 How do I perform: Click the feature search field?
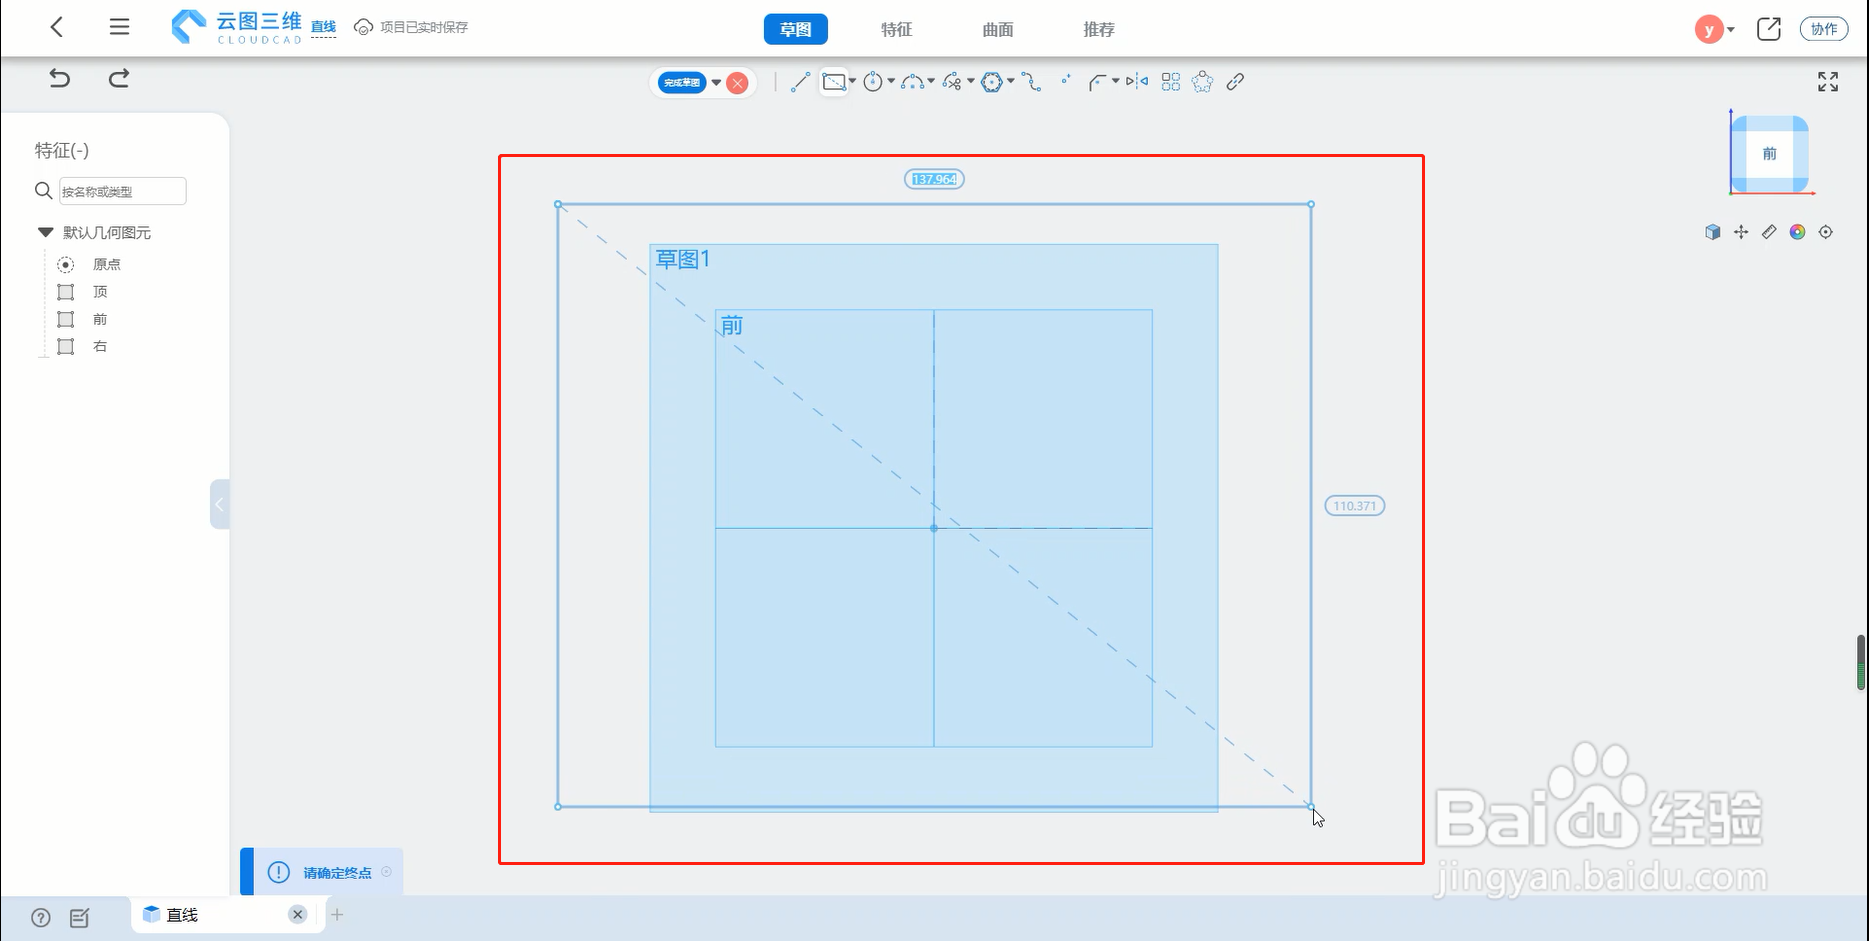pos(123,191)
